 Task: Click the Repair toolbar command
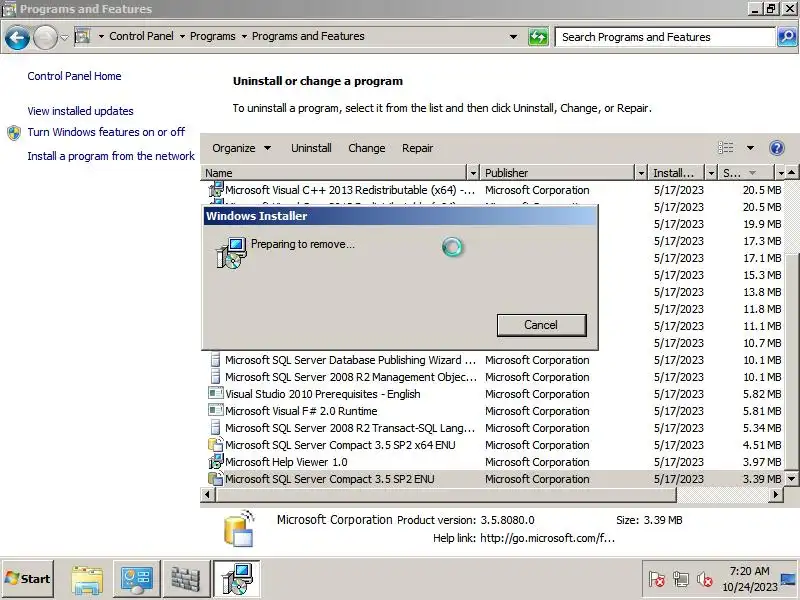click(x=417, y=148)
